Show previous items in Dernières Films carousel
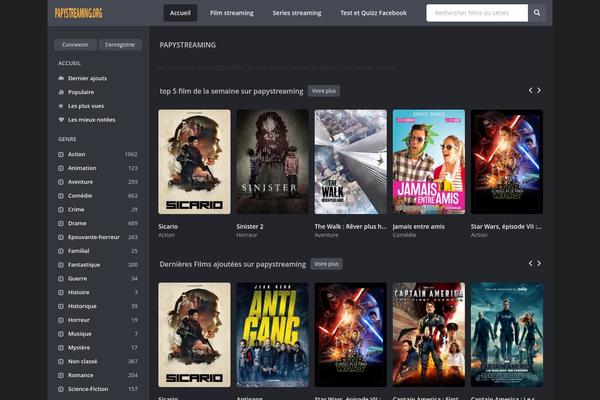The image size is (600, 400). [530, 263]
